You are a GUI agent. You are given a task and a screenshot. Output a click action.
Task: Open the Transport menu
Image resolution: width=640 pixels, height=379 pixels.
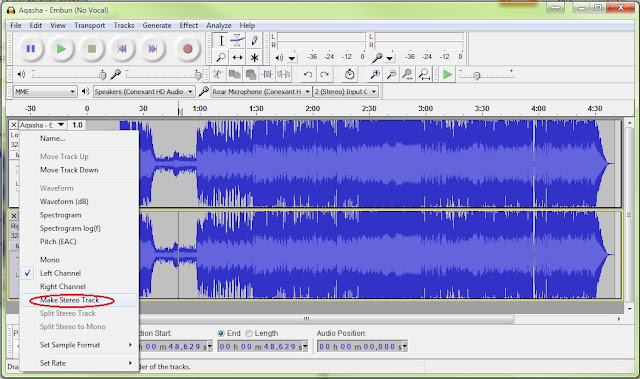(89, 25)
